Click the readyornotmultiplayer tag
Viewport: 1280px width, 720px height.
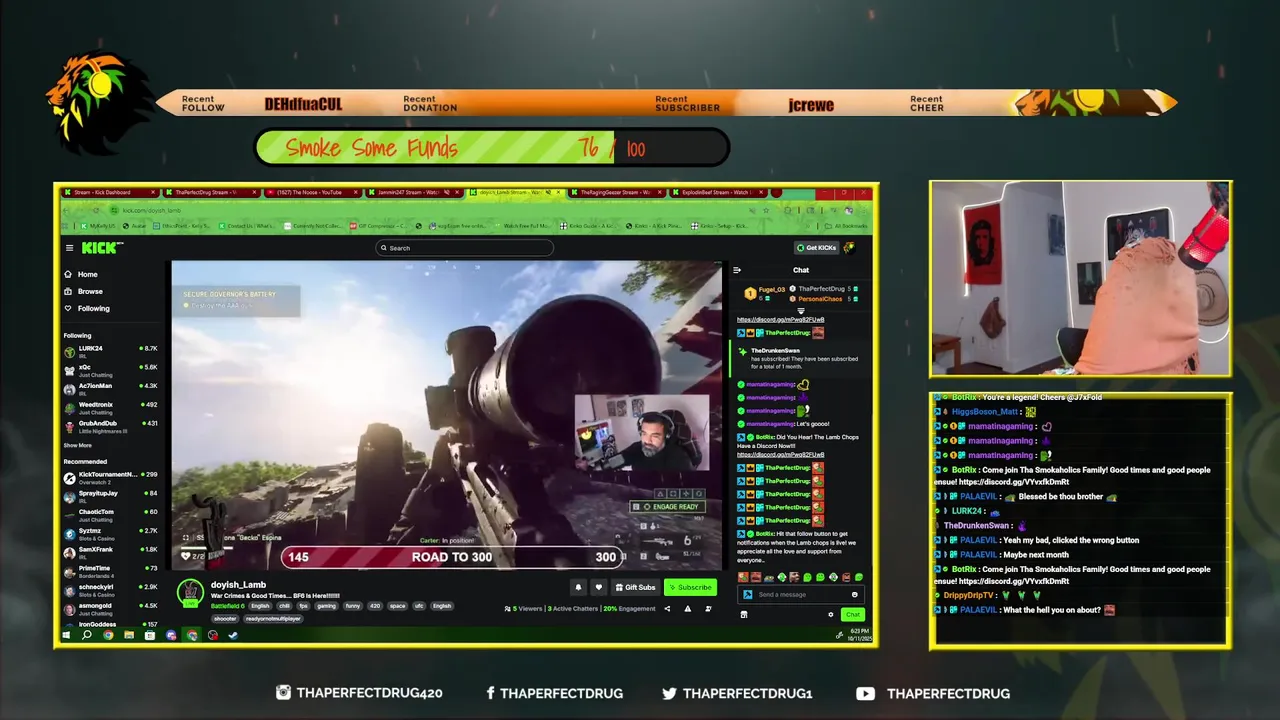coord(272,619)
